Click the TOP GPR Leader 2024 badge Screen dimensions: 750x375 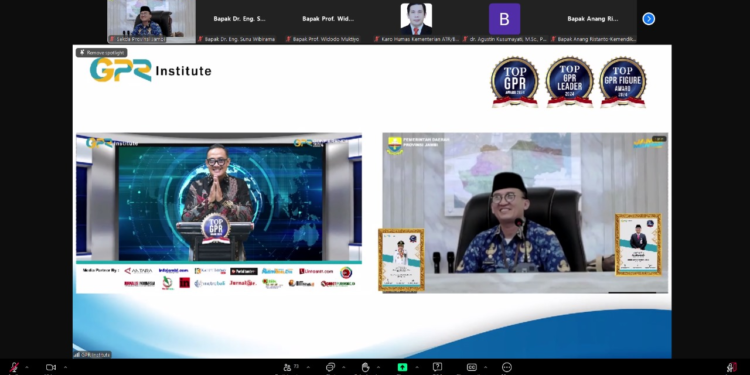569,82
